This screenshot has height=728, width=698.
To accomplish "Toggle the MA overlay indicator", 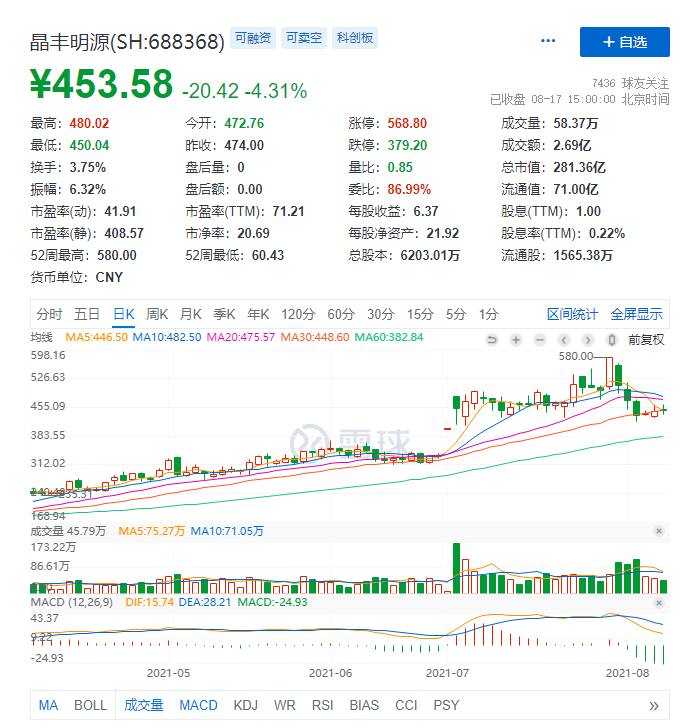I will (48, 706).
